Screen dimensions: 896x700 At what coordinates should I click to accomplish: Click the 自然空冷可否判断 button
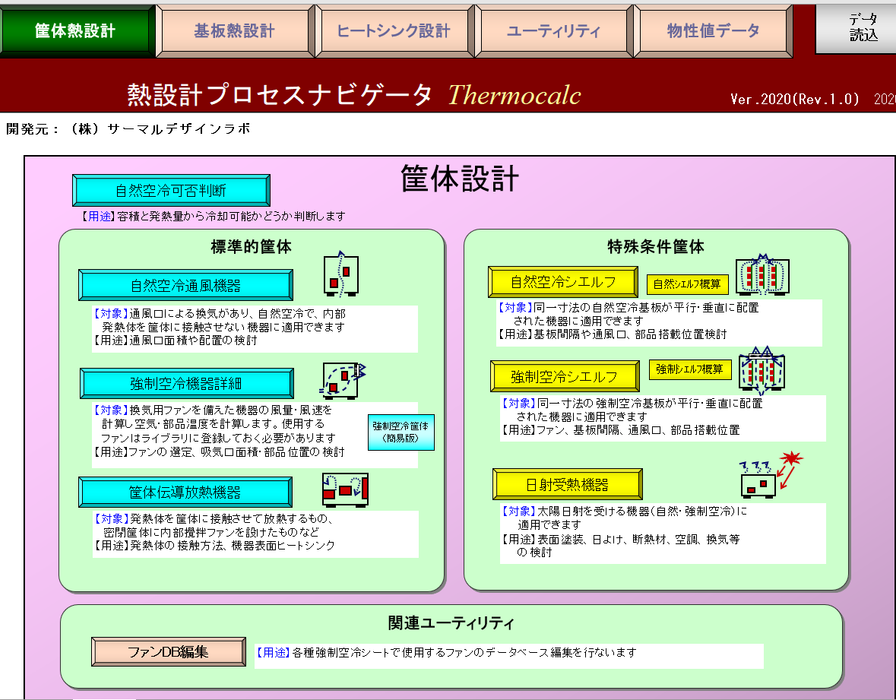tap(170, 187)
